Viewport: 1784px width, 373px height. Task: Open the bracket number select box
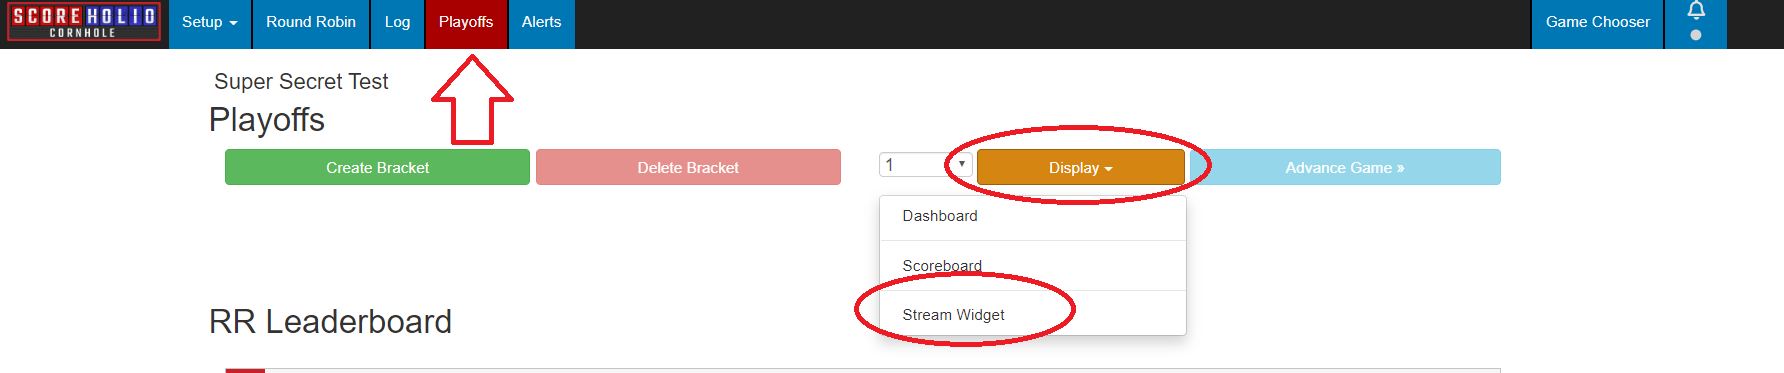pyautogui.click(x=925, y=165)
